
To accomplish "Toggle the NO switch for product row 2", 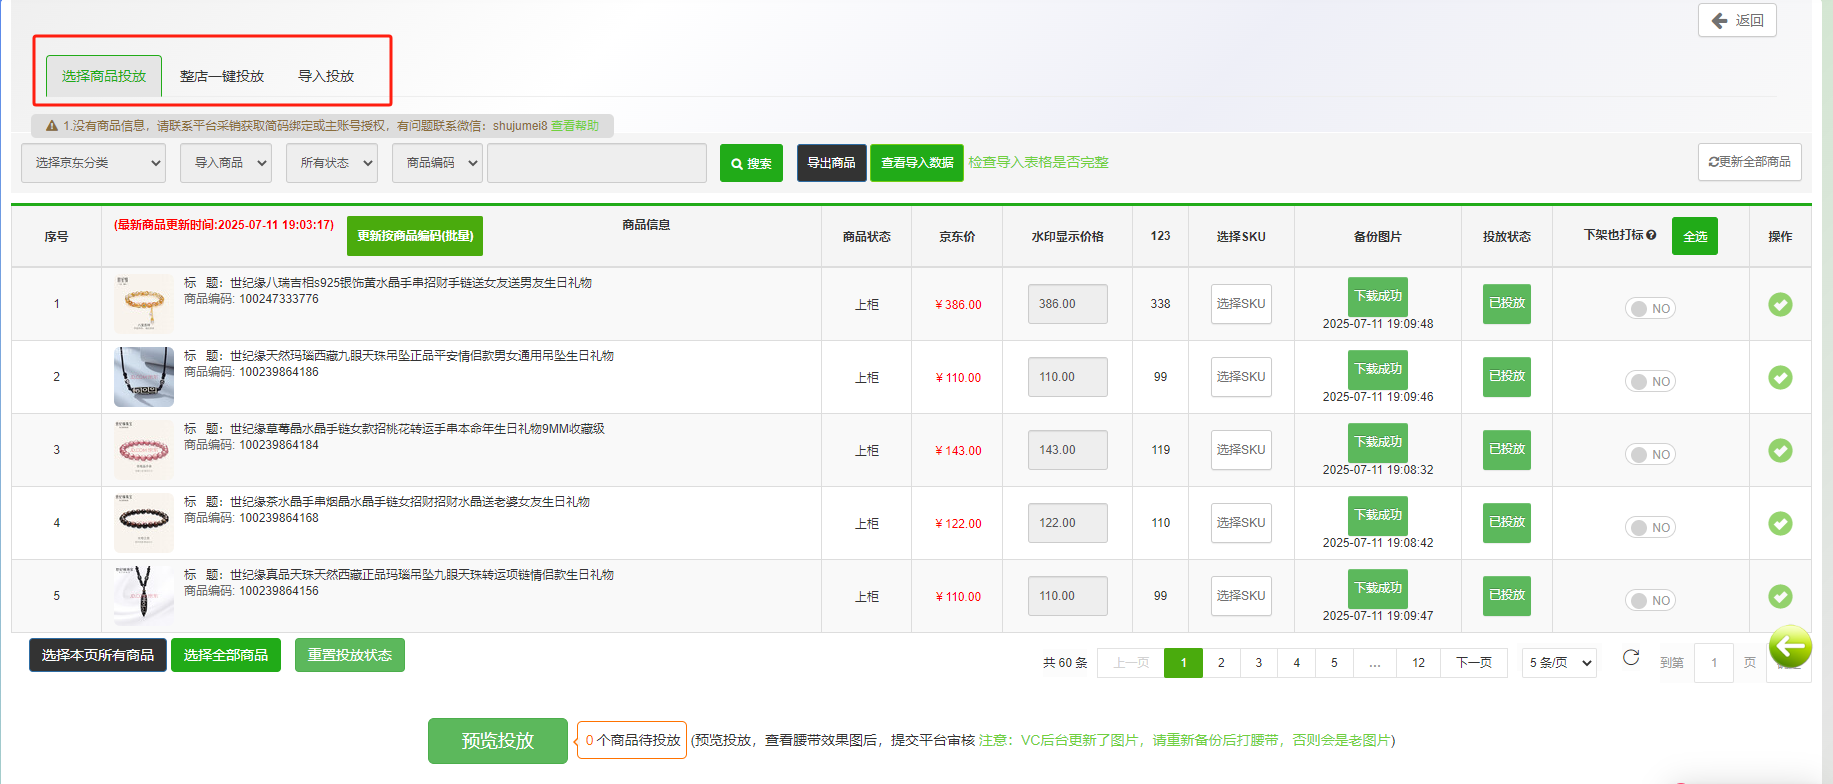I will point(1649,381).
